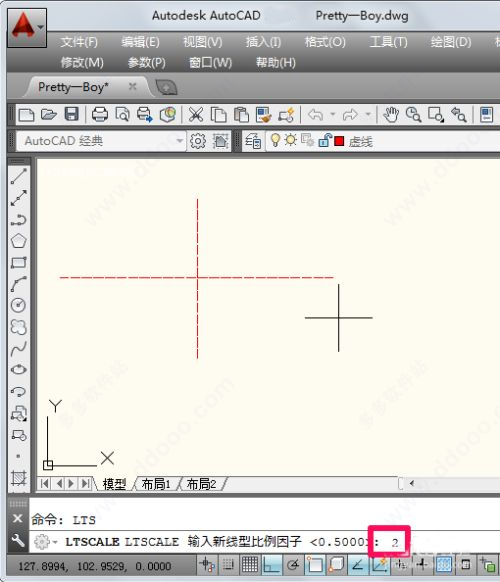The image size is (500, 582).
Task: Click the Paste clipboard icon
Action: click(x=241, y=115)
